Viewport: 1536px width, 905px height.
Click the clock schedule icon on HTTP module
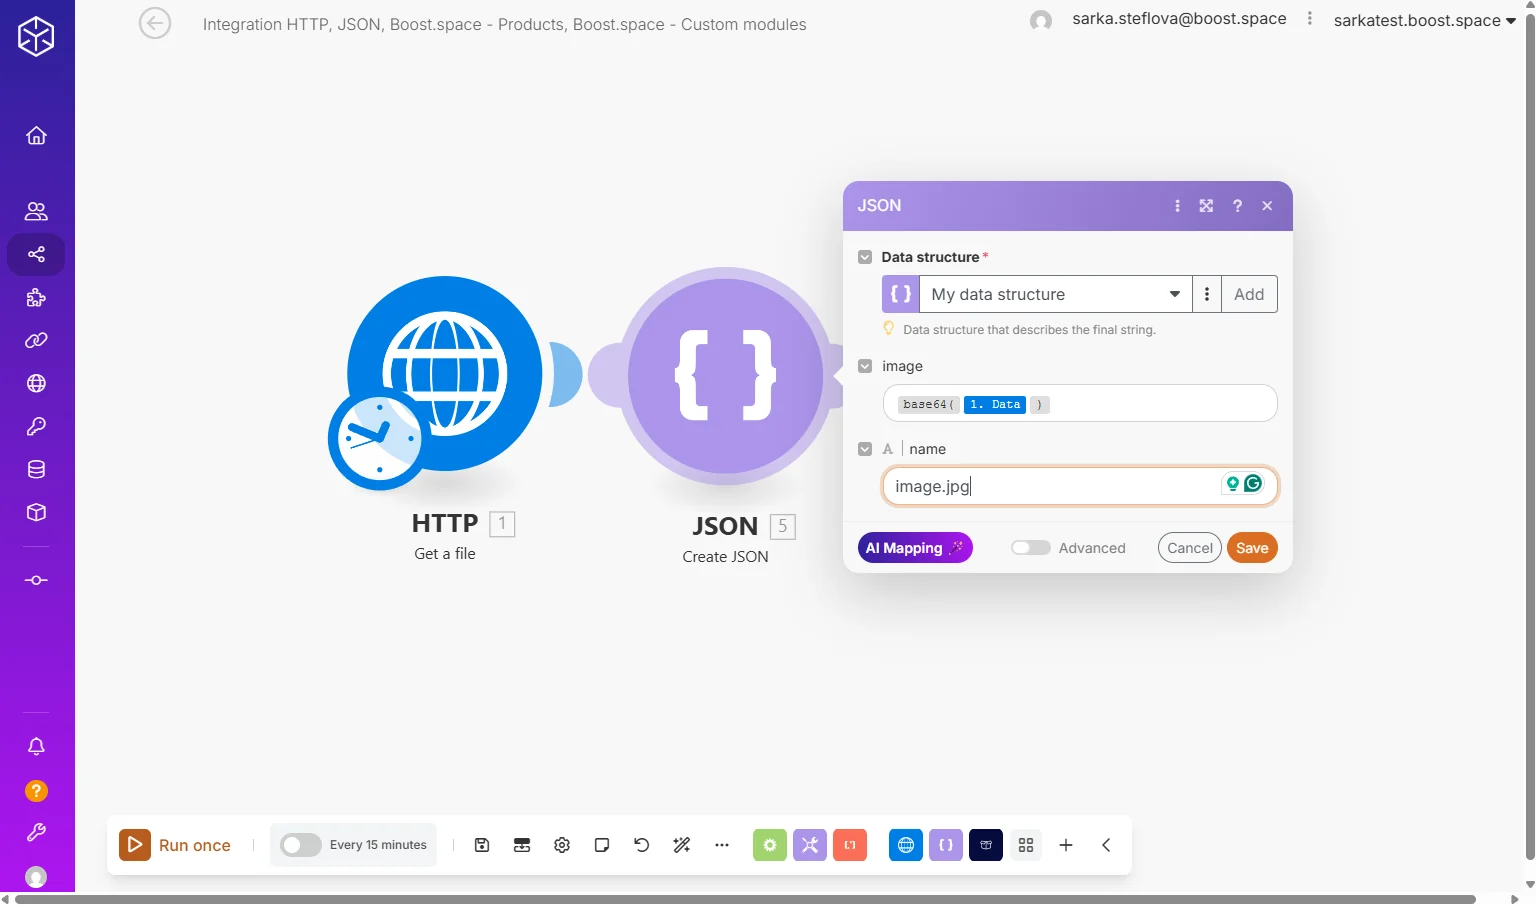click(378, 440)
